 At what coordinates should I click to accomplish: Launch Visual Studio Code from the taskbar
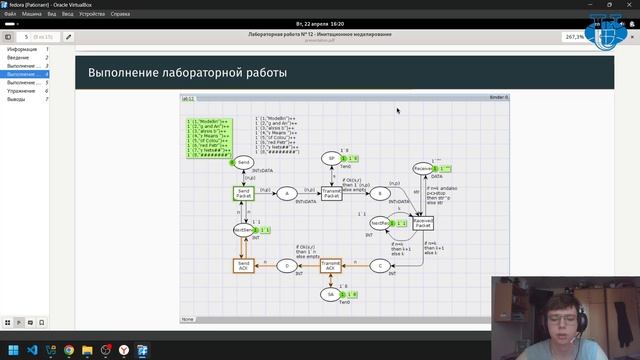(32, 350)
